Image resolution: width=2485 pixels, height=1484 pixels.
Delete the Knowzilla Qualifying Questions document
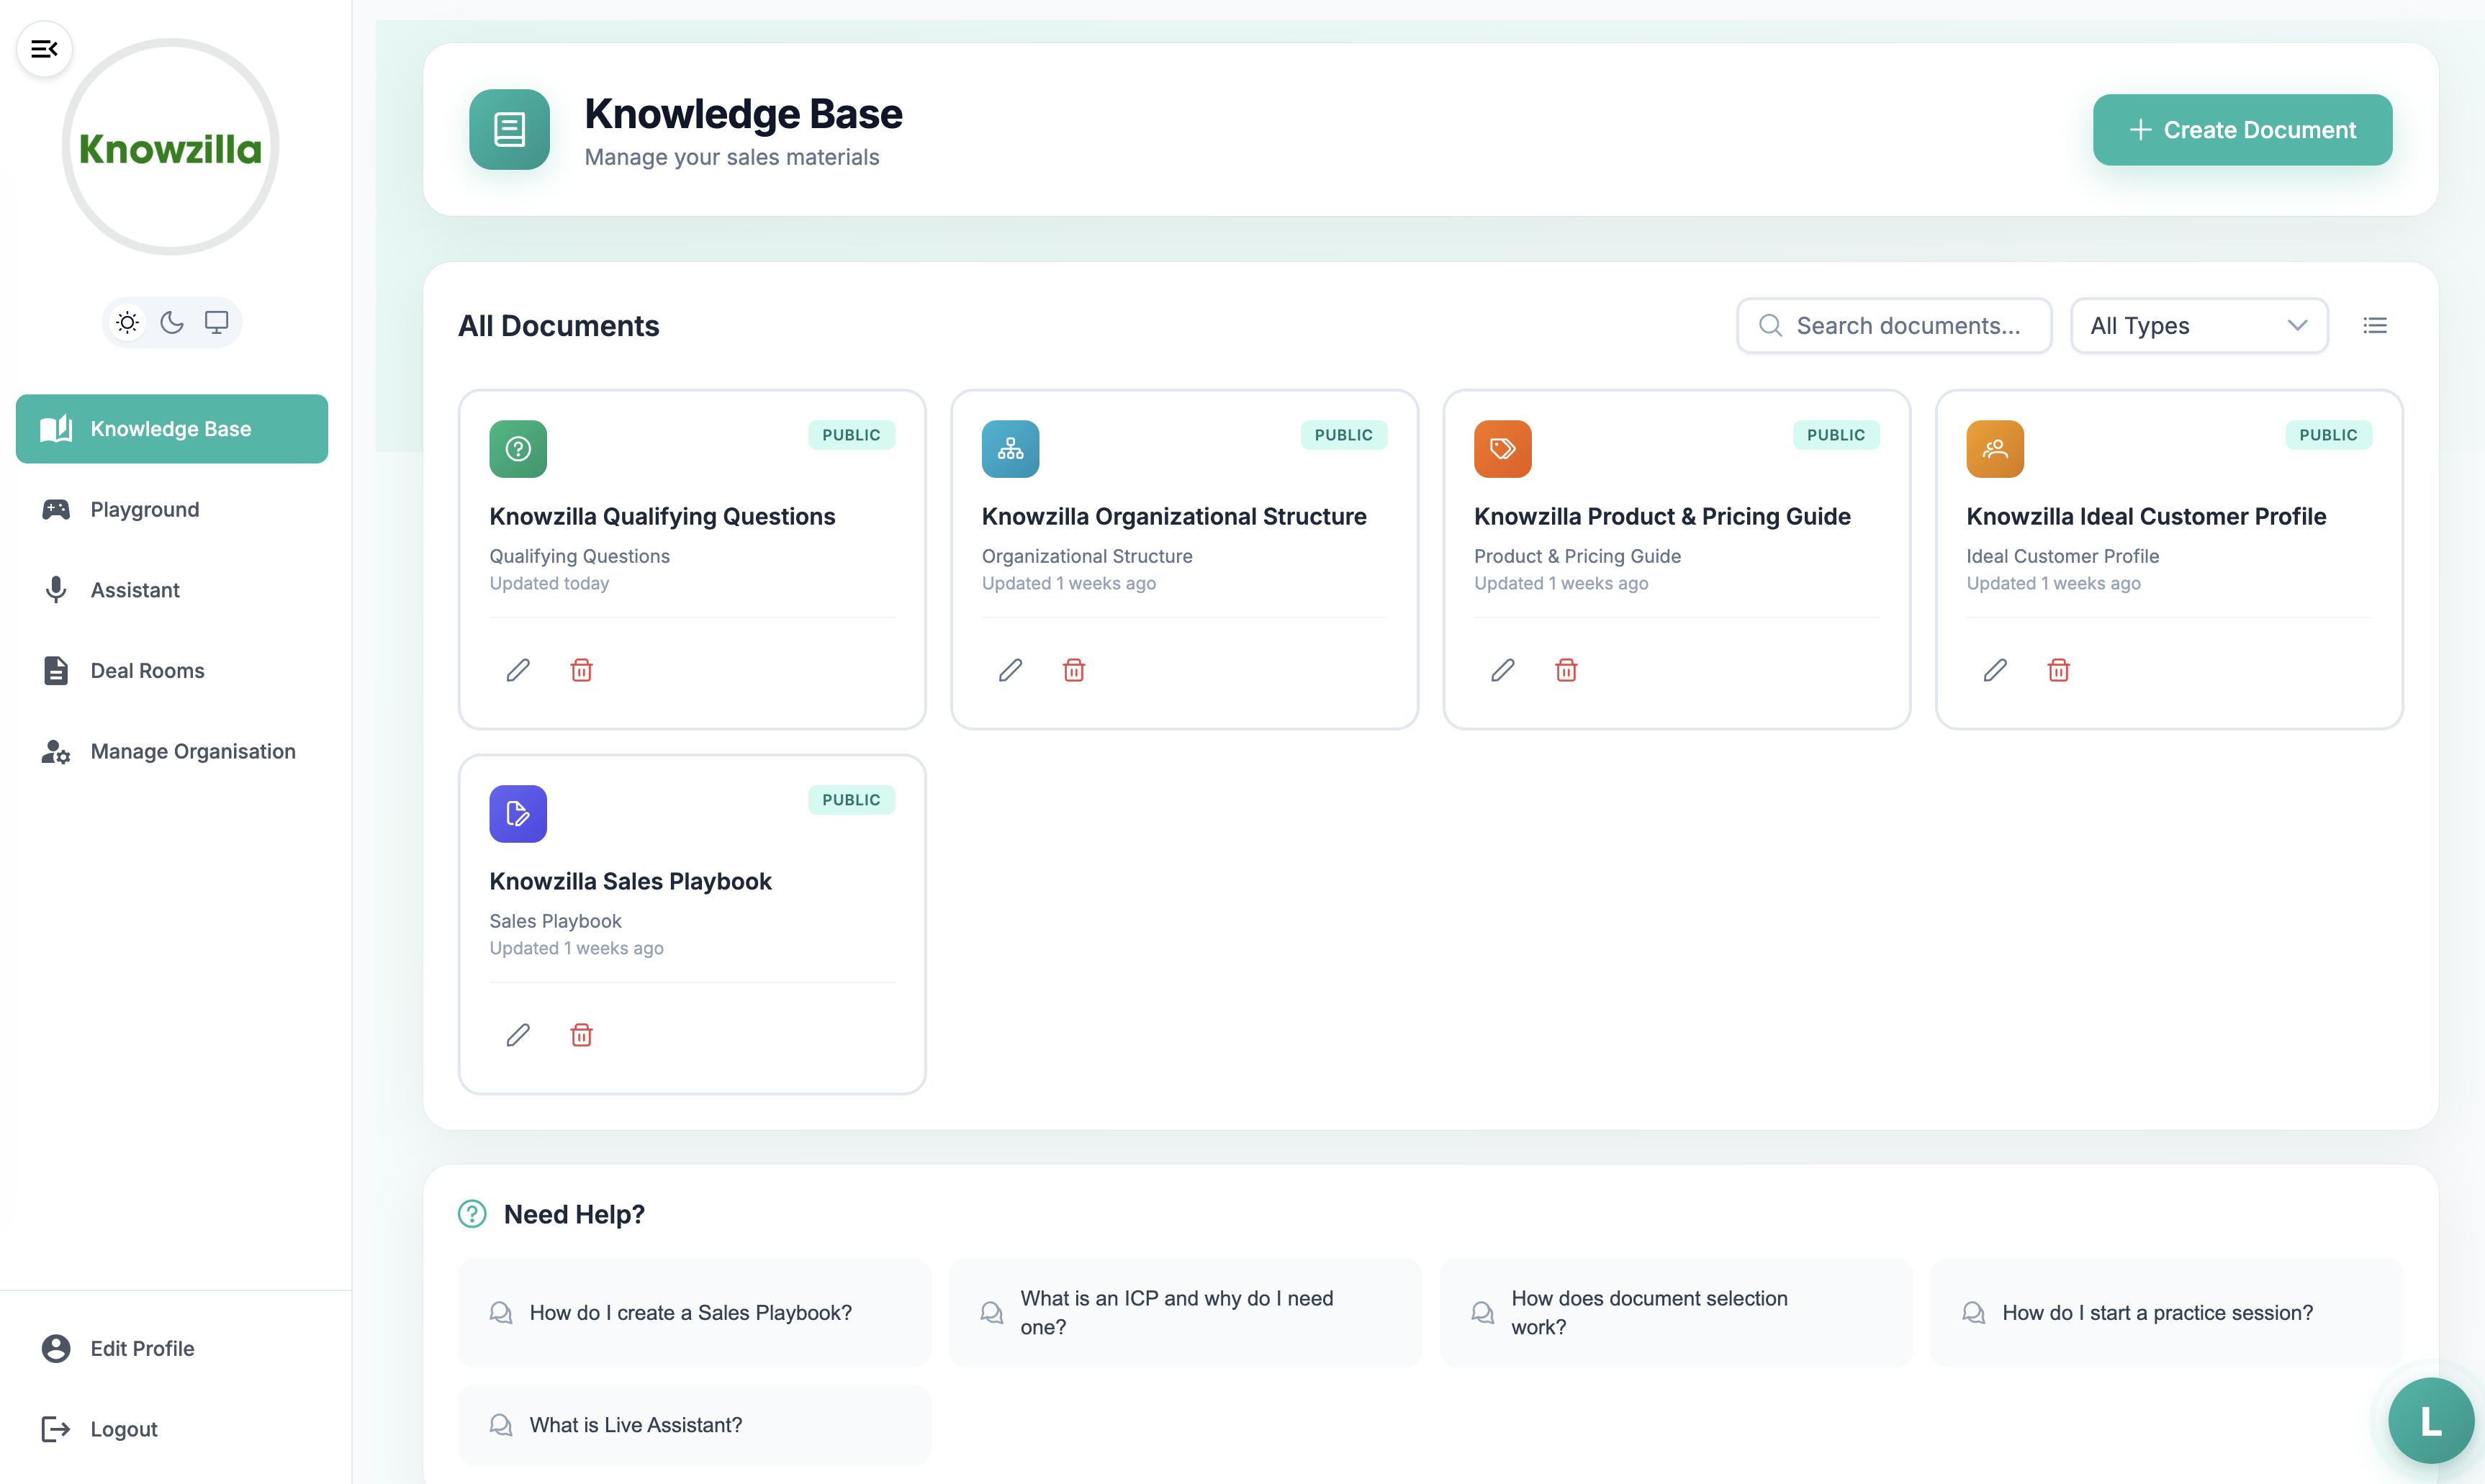(x=582, y=670)
